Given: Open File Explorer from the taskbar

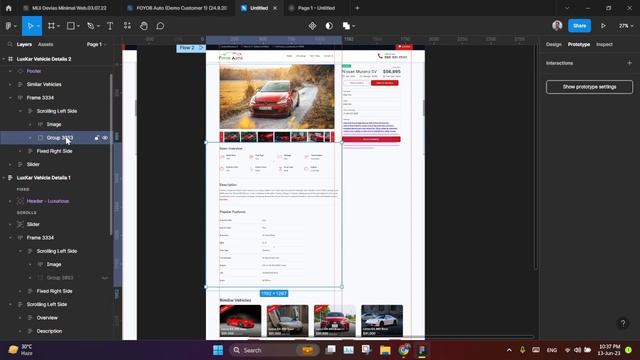Looking at the screenshot, I should (x=385, y=350).
